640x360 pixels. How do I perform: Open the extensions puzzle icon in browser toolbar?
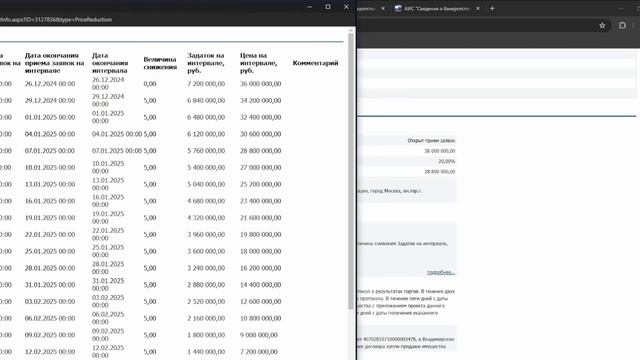(x=622, y=25)
